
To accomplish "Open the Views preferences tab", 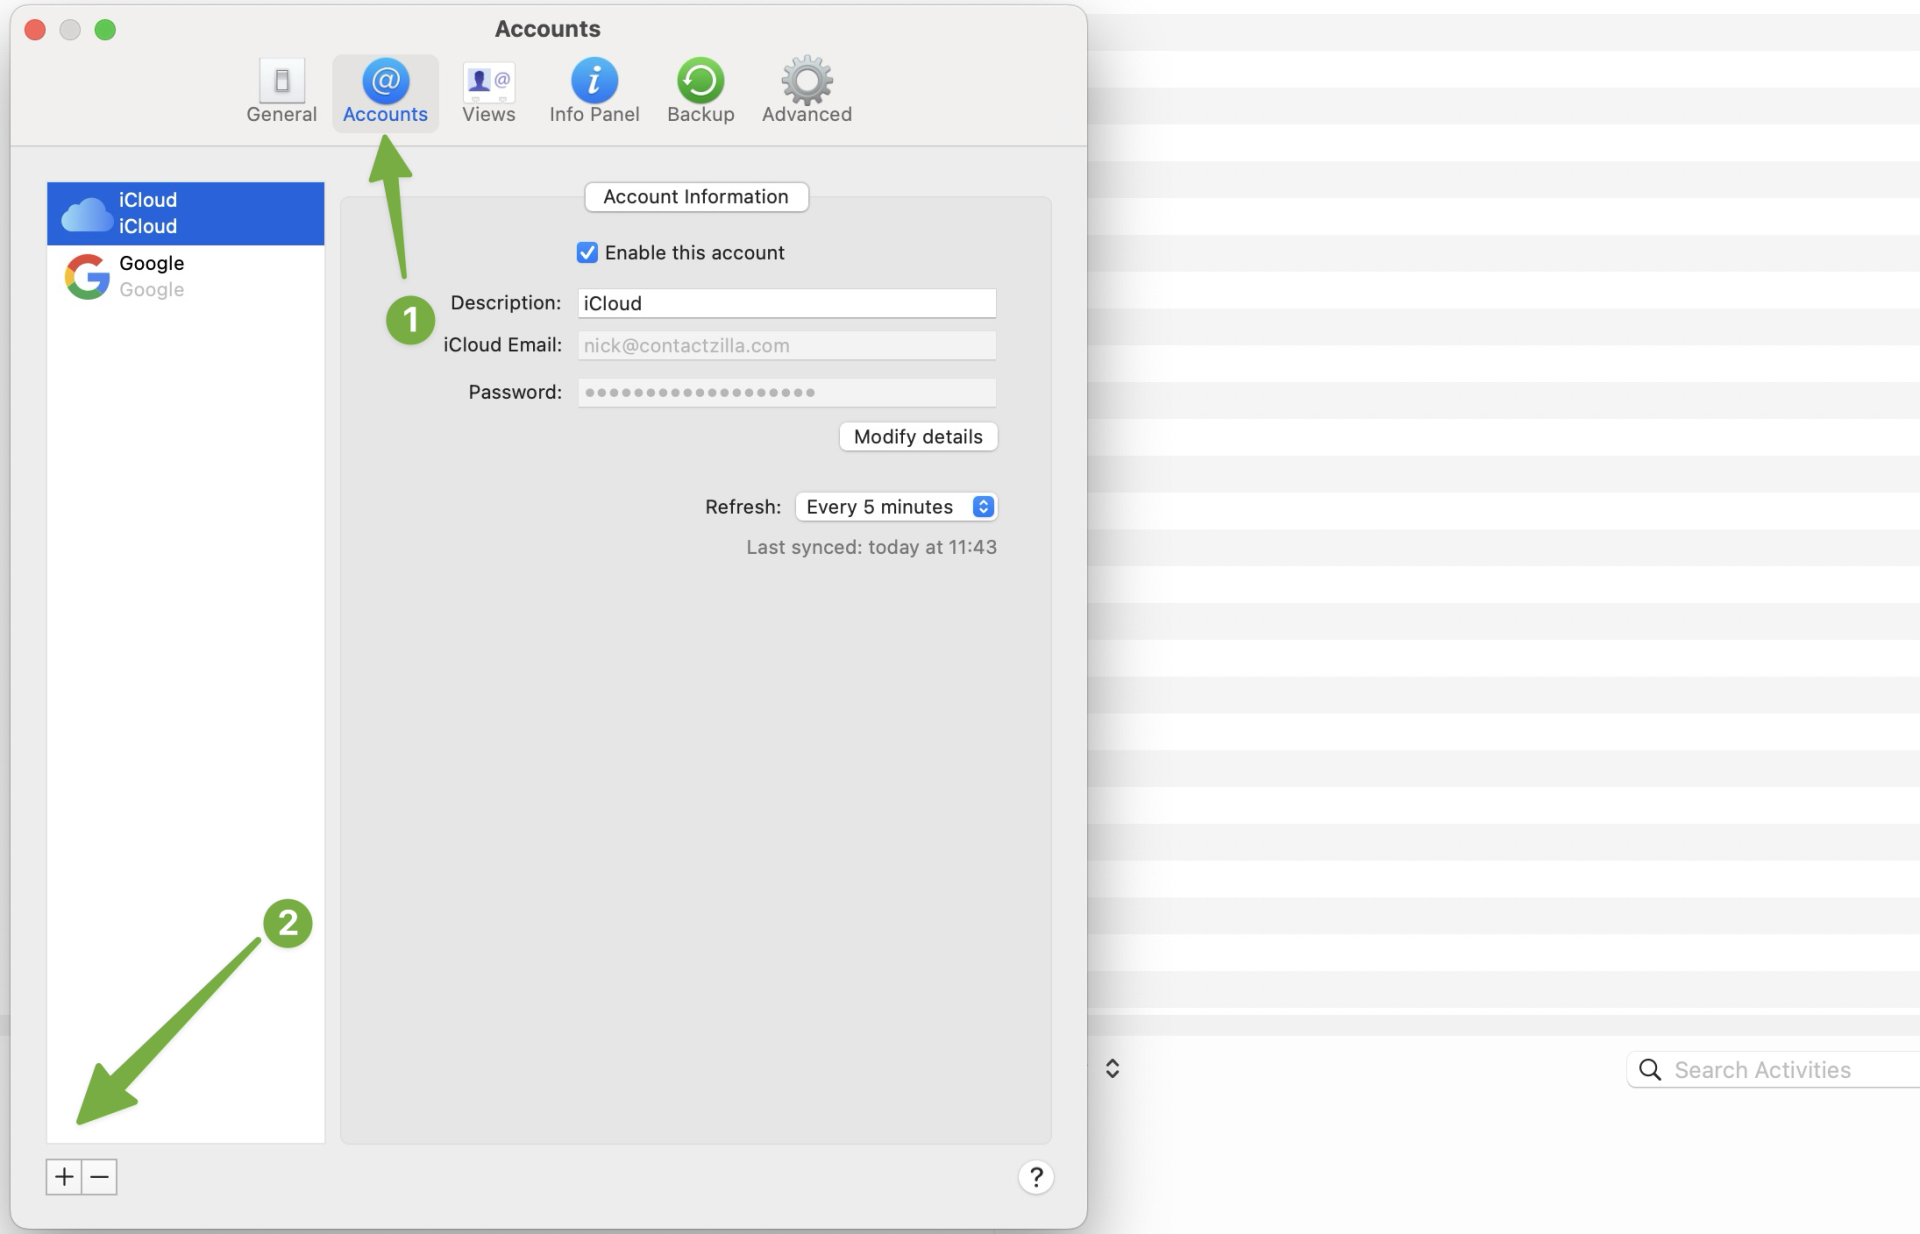I will pos(488,92).
